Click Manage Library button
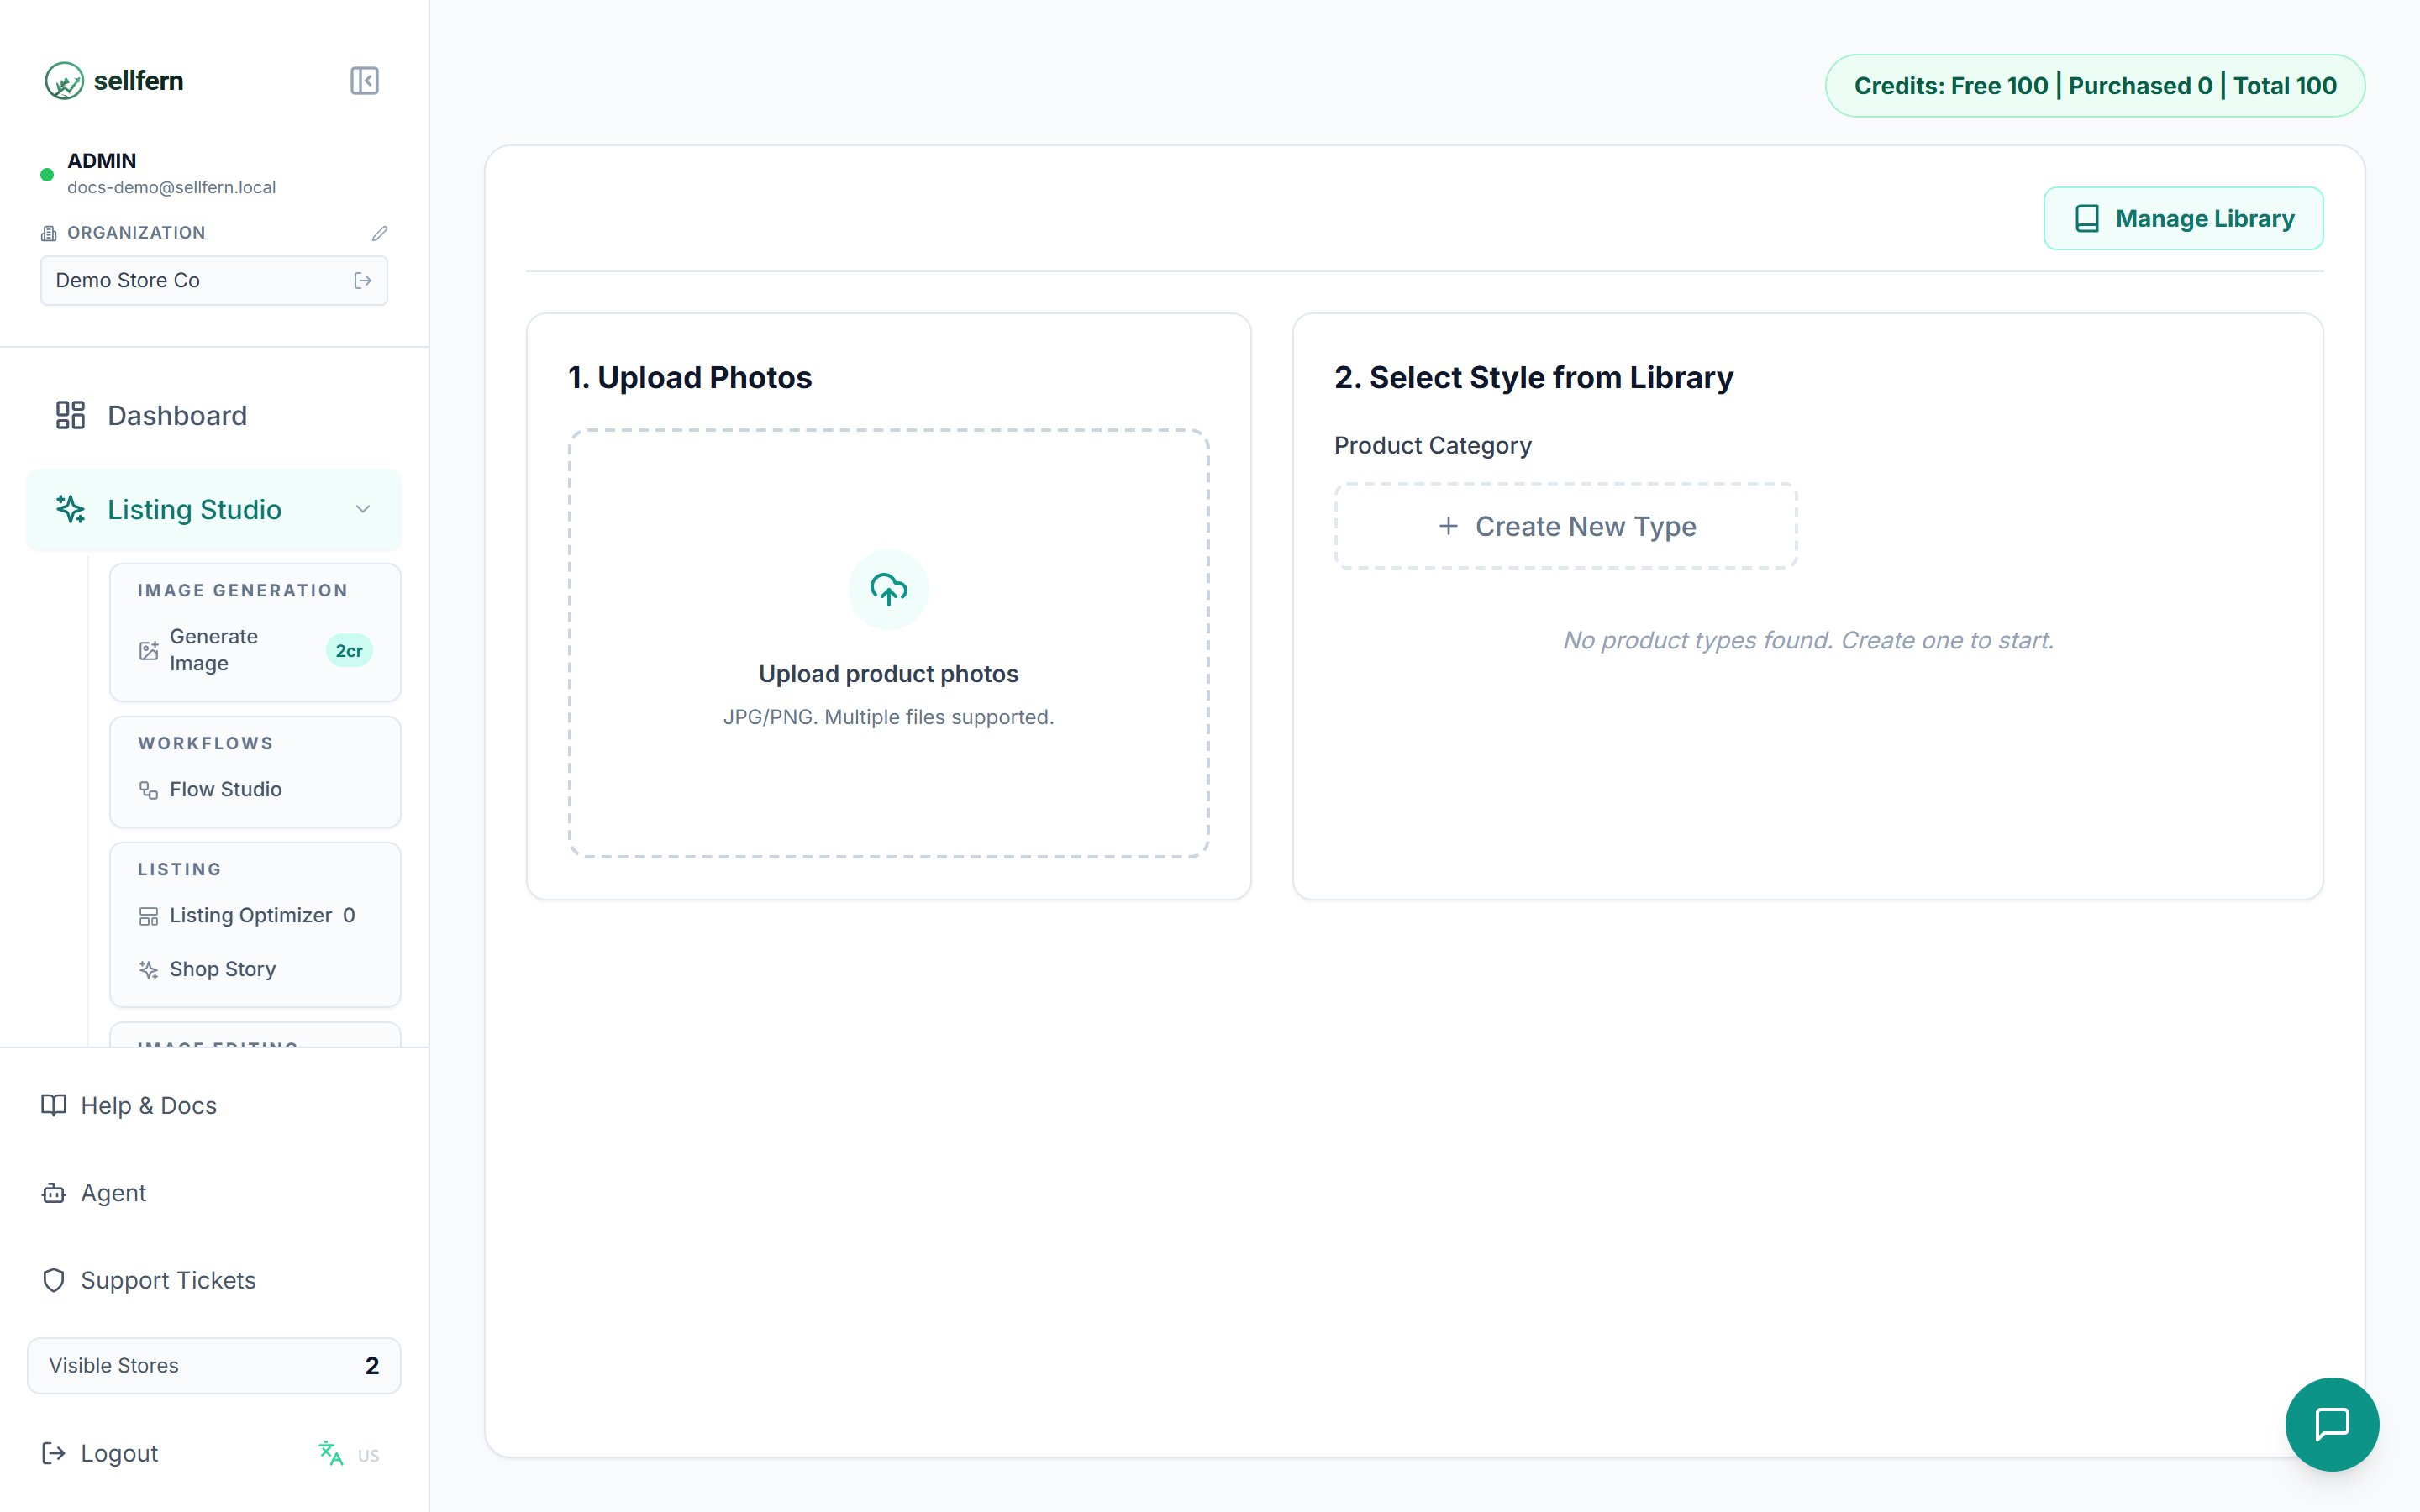The image size is (2420, 1512). tap(2183, 219)
